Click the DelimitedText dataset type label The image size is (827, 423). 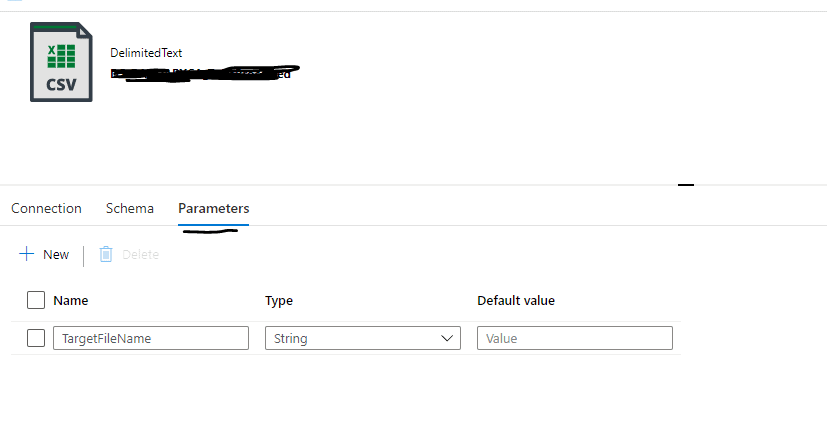click(146, 52)
